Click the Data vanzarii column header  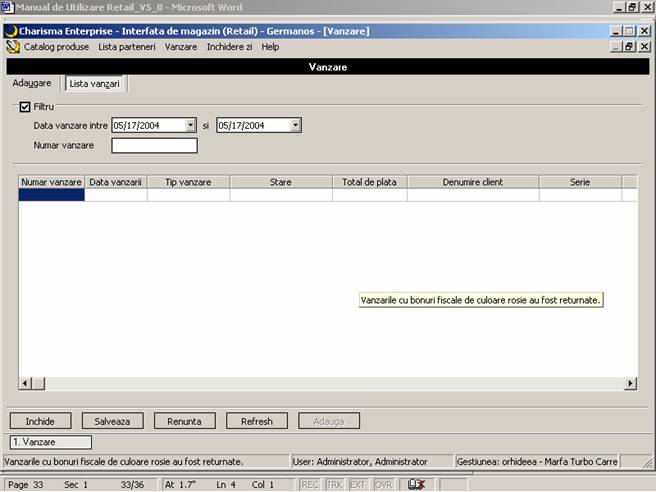click(115, 182)
